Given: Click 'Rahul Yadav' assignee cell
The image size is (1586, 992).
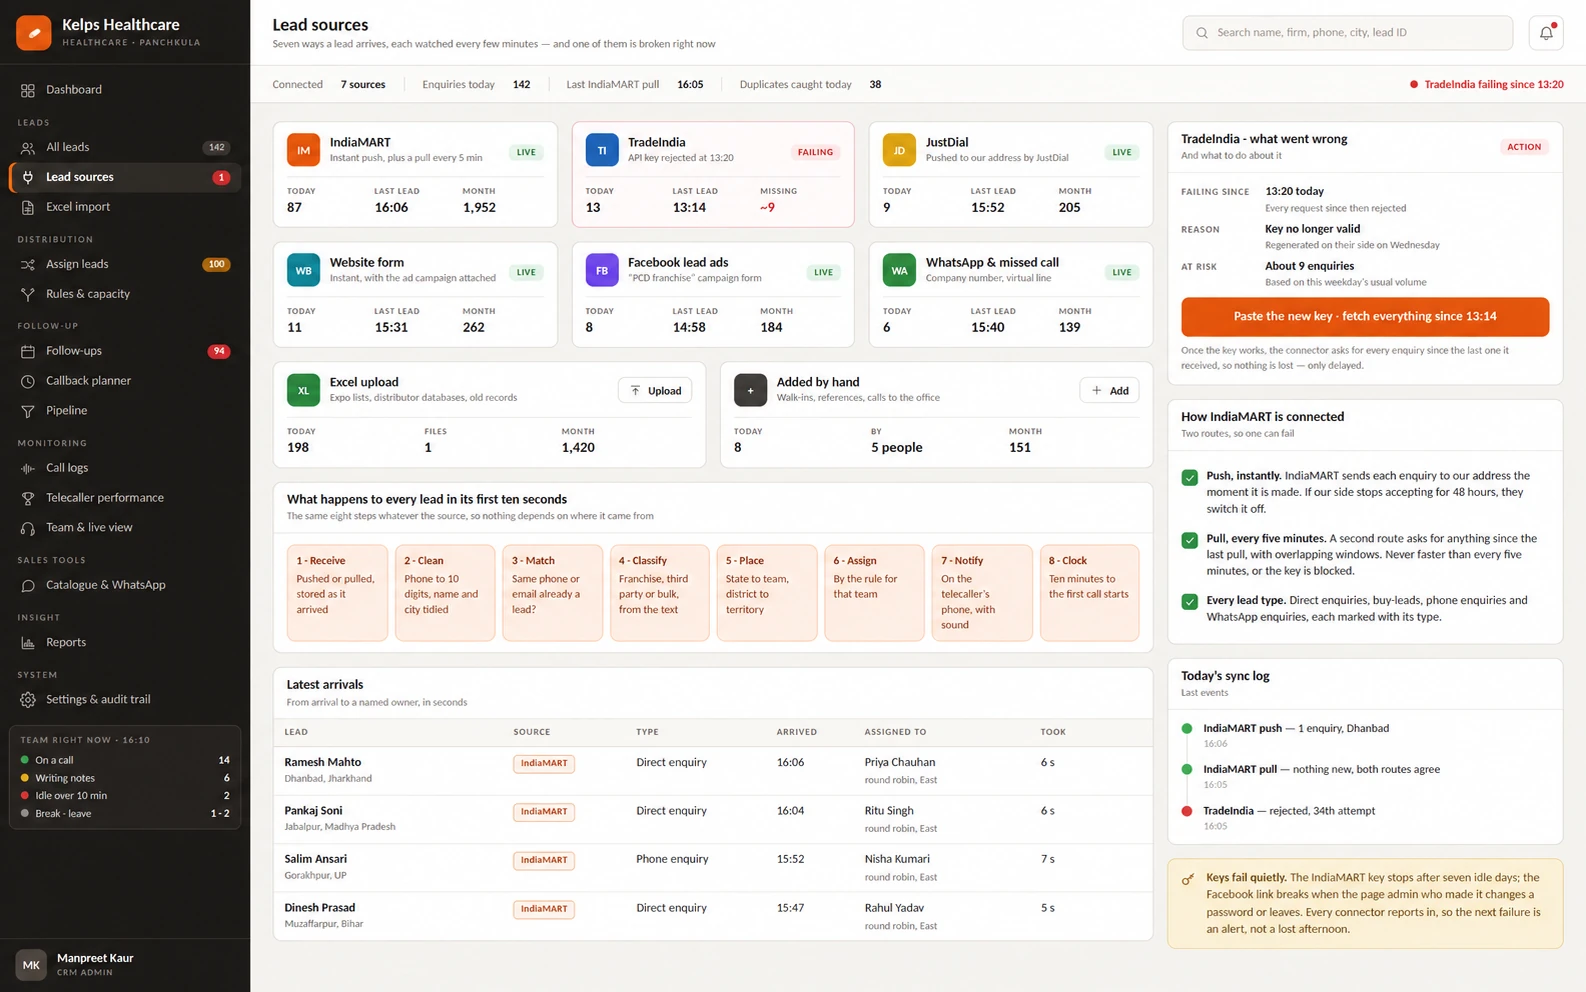Looking at the screenshot, I should point(894,908).
